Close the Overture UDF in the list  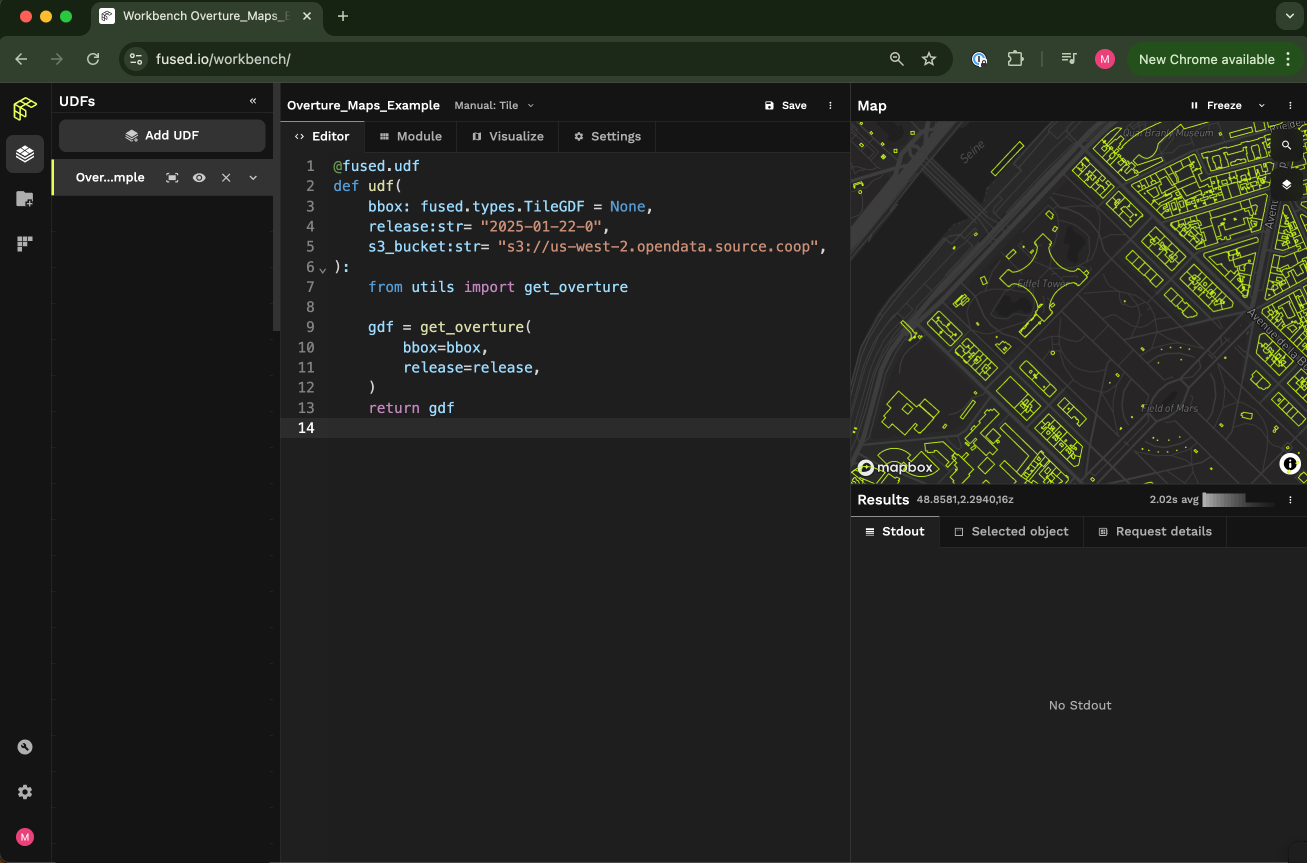(226, 178)
